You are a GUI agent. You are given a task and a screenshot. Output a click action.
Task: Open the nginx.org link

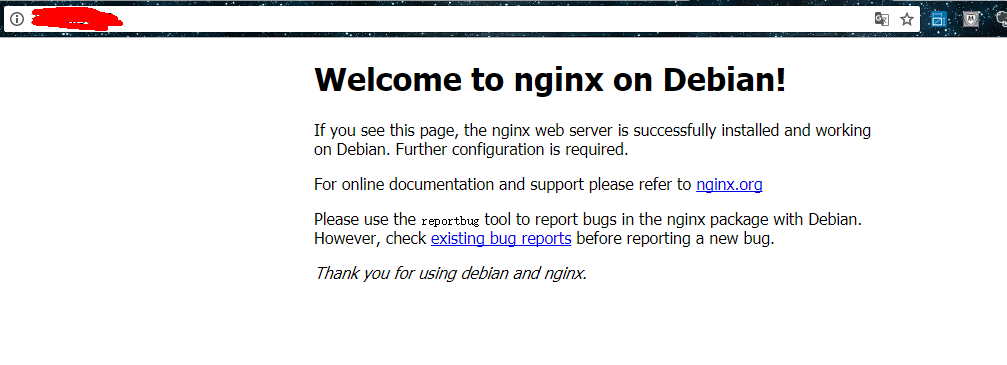[729, 185]
